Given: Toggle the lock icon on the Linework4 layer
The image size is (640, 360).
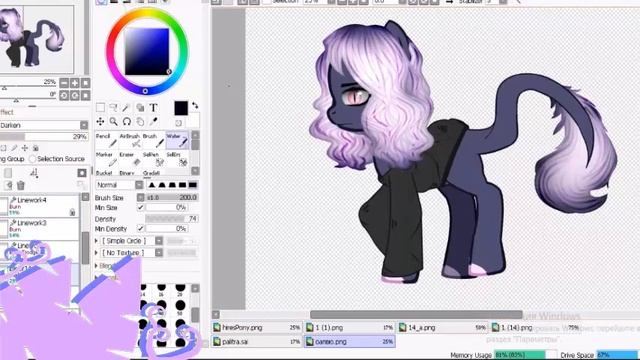Looking at the screenshot, I should click(72, 212).
